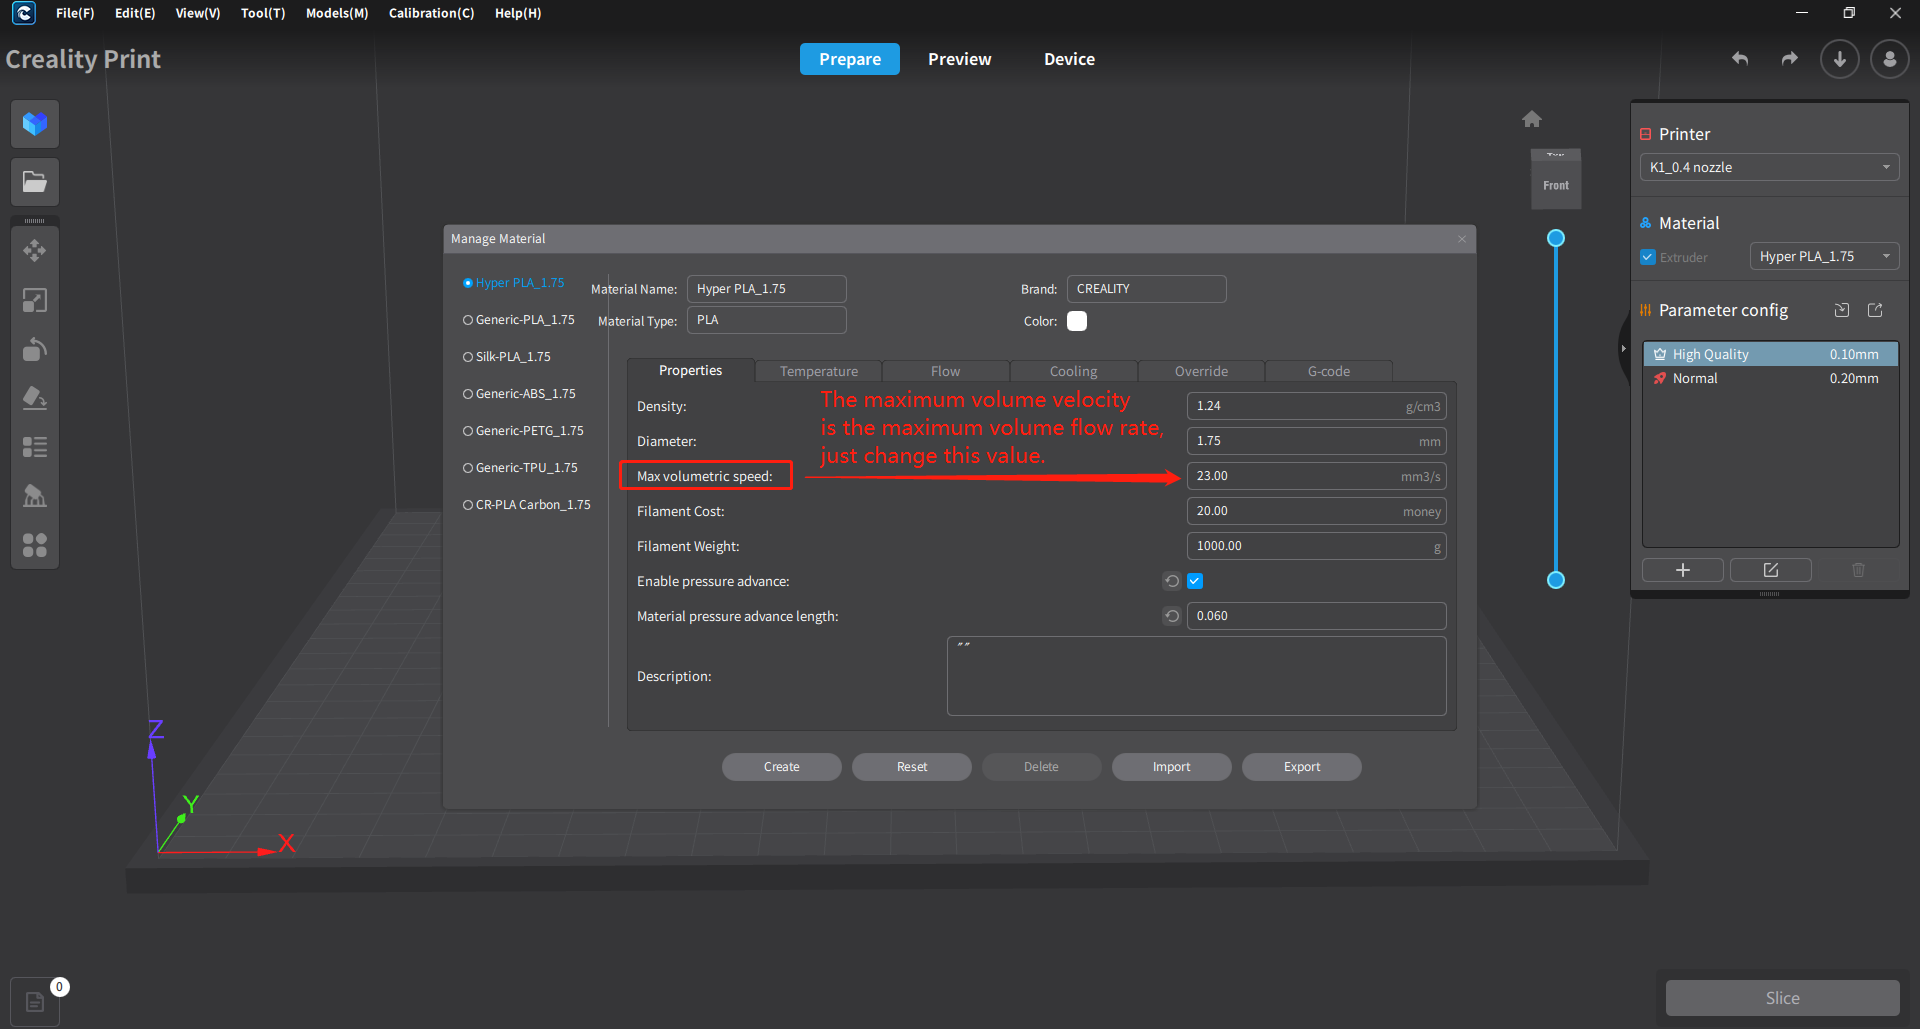The image size is (1920, 1029).
Task: Switch to the Temperature tab
Action: [819, 371]
